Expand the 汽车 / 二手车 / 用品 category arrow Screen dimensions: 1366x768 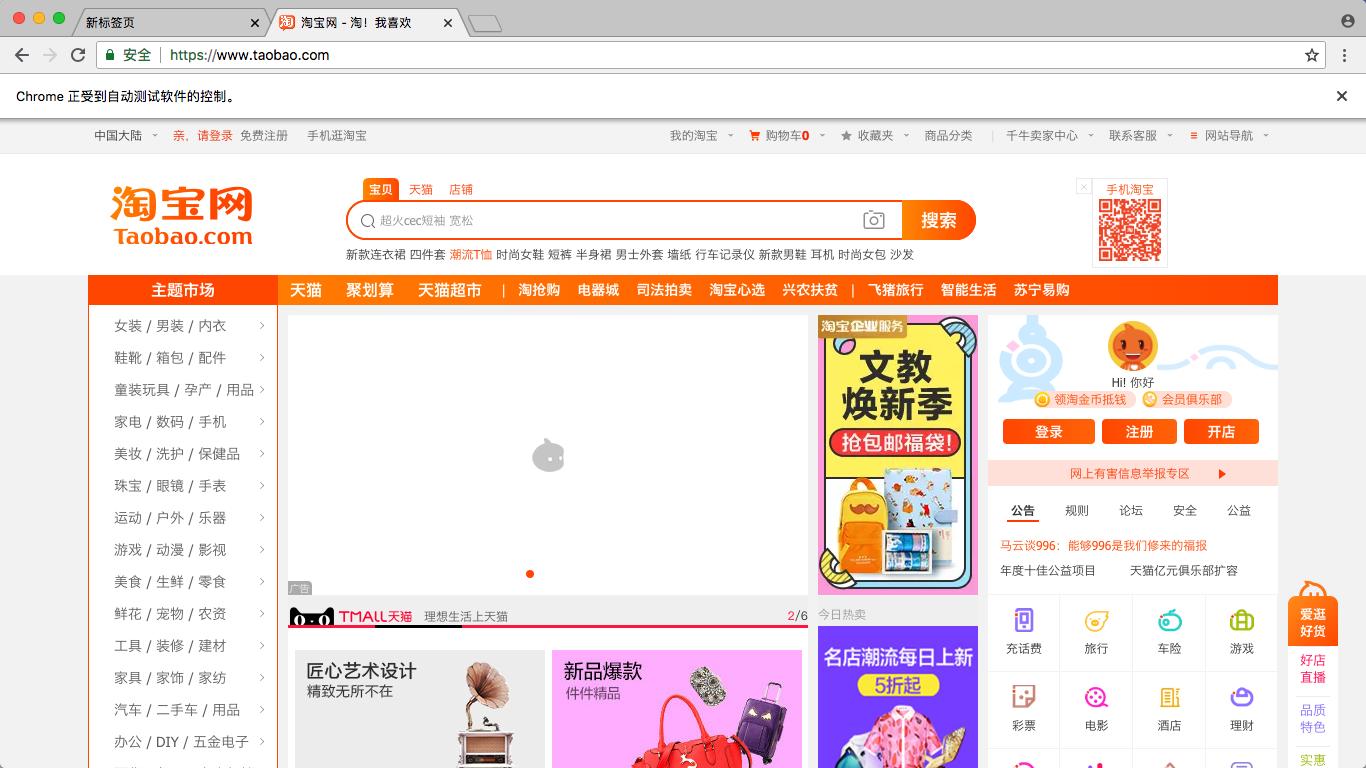pos(262,710)
